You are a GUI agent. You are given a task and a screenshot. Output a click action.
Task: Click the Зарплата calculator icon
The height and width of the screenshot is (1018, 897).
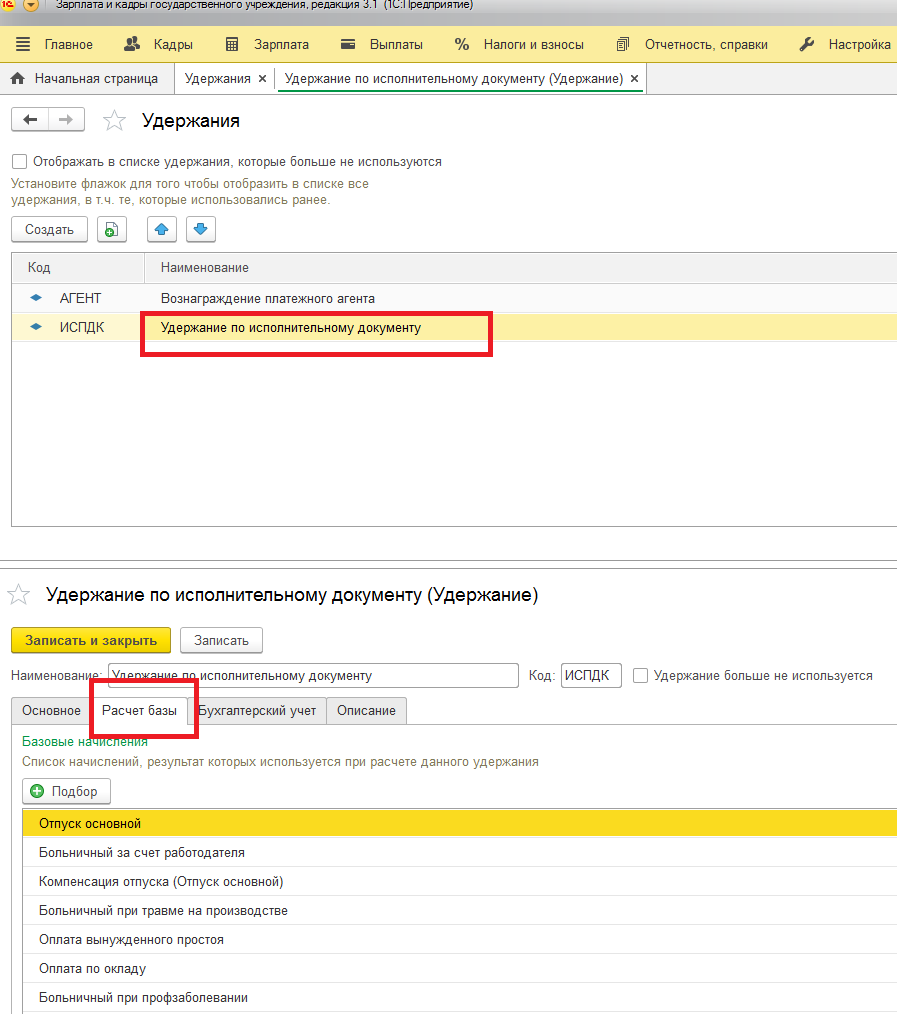232,44
